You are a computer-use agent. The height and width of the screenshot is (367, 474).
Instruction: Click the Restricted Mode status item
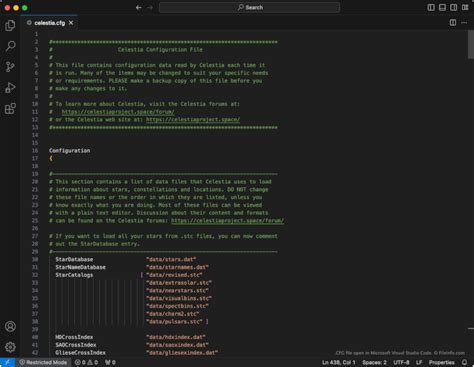click(43, 362)
